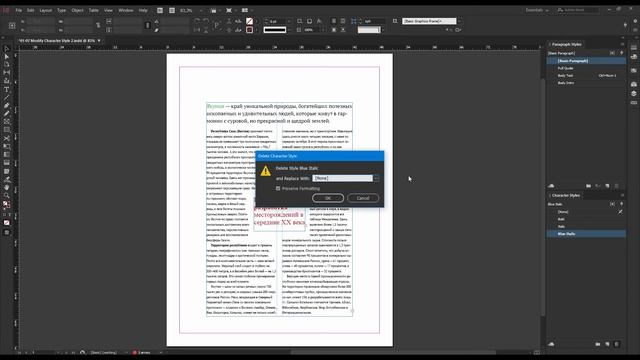Select the Pencil tool
This screenshot has width=640, height=360.
coord(7,113)
